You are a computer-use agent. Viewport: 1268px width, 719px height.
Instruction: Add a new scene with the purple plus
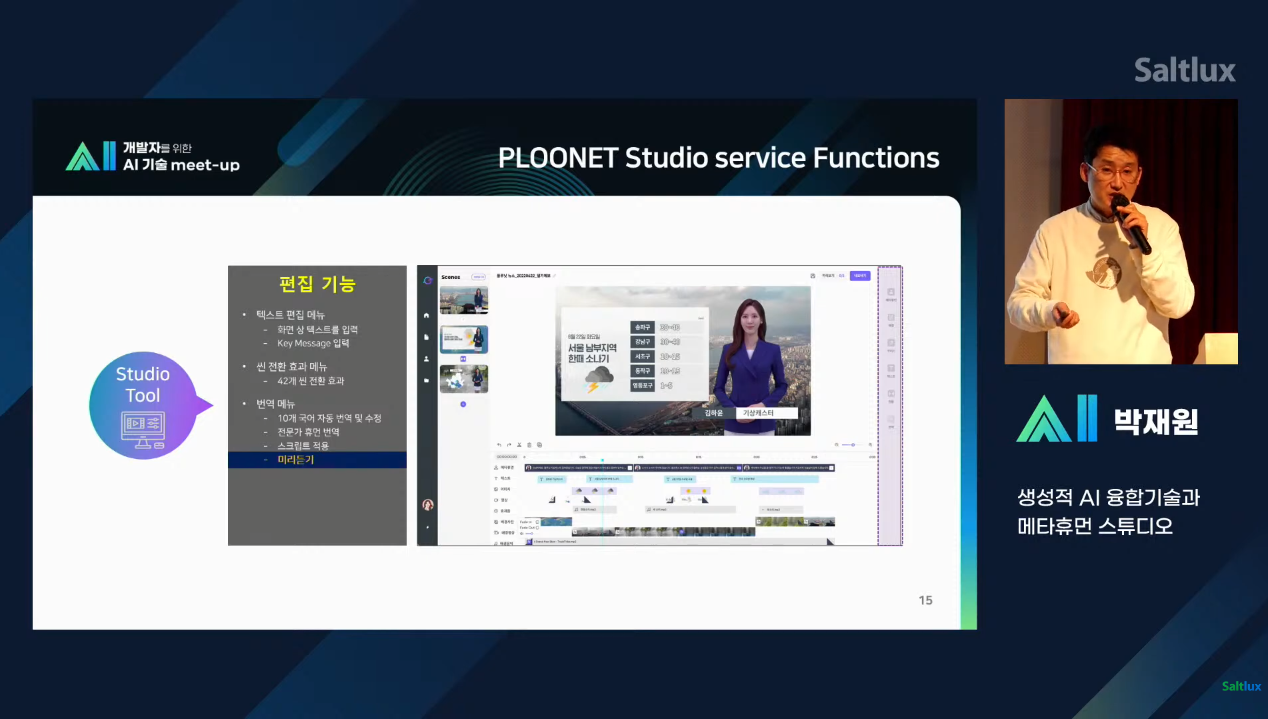pos(463,404)
